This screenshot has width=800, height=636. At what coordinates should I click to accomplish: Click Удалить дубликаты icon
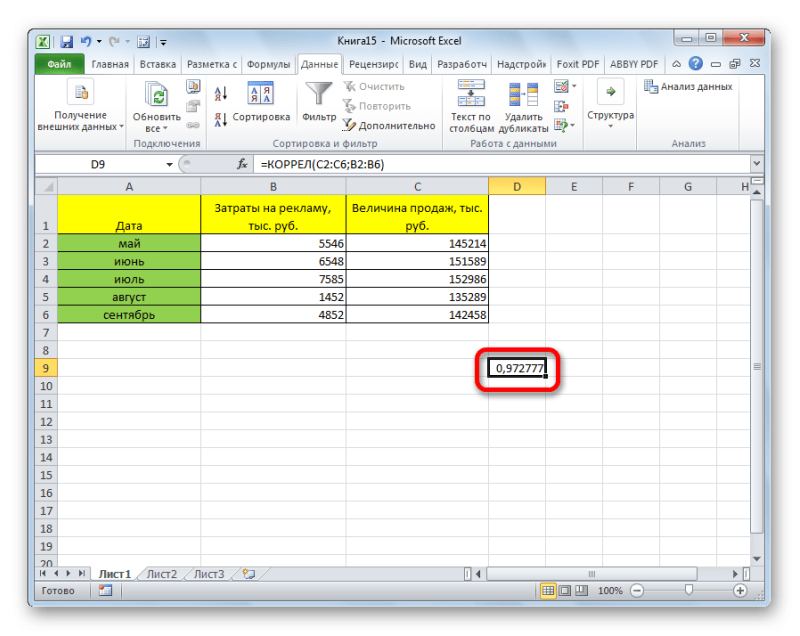point(523,95)
